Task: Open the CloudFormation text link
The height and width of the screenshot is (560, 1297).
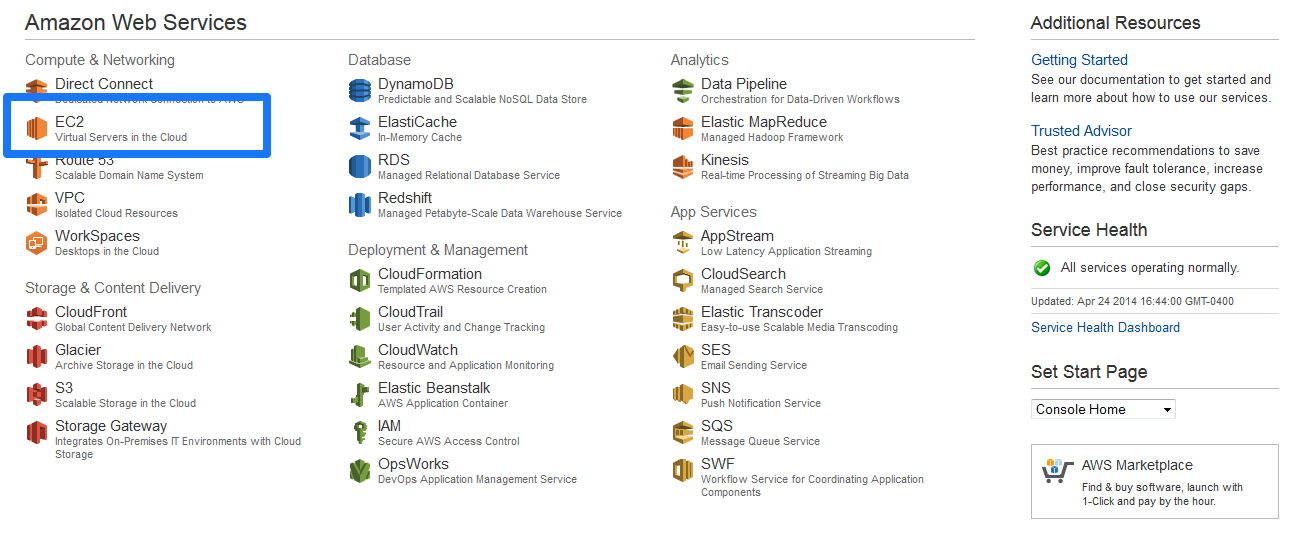Action: pyautogui.click(x=430, y=274)
